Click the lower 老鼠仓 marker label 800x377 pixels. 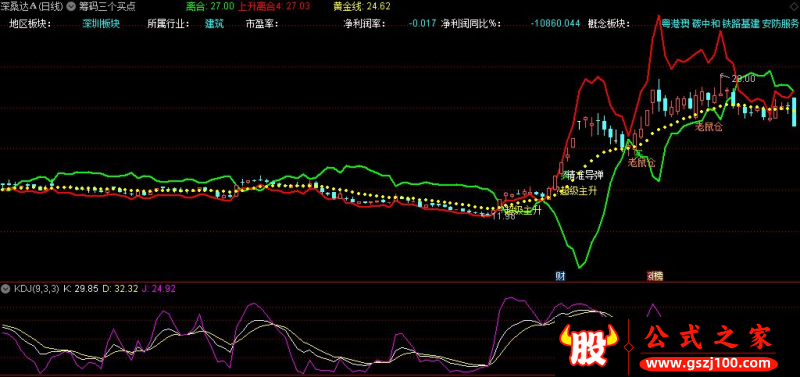click(x=641, y=163)
